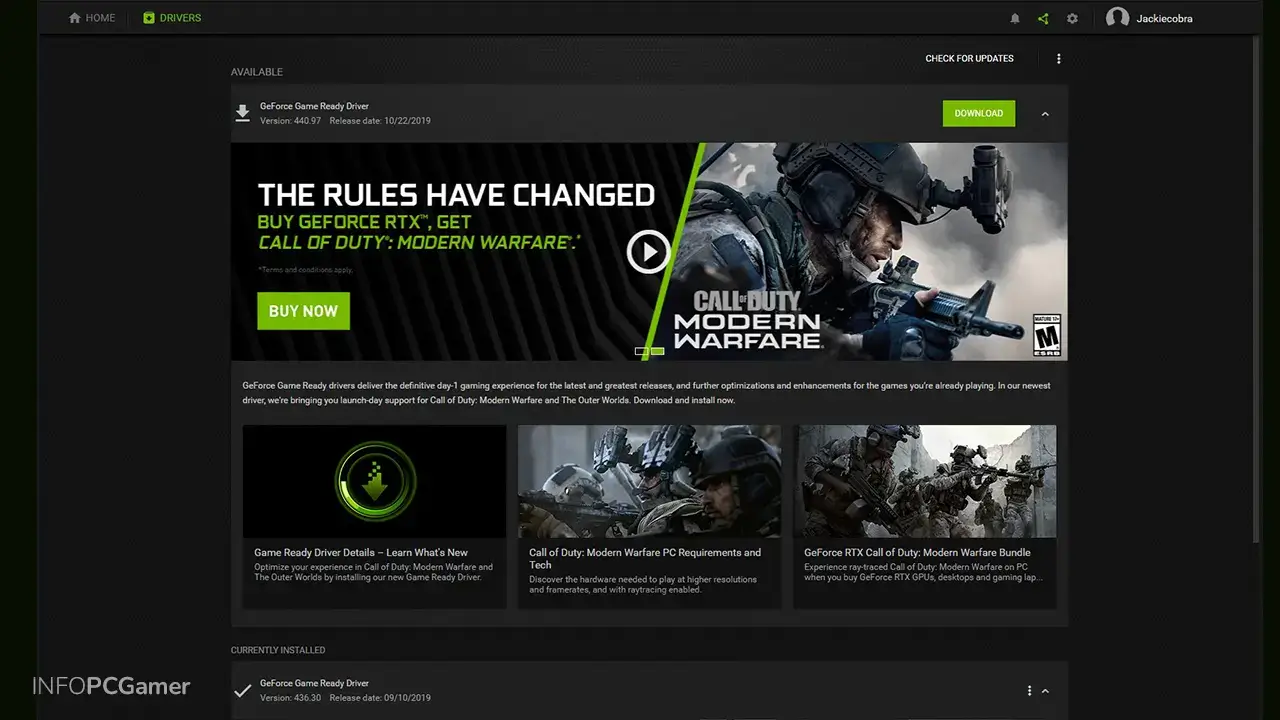Open the GeForce RTX bundle thumbnail
Image resolution: width=1280 pixels, height=720 pixels.
925,481
